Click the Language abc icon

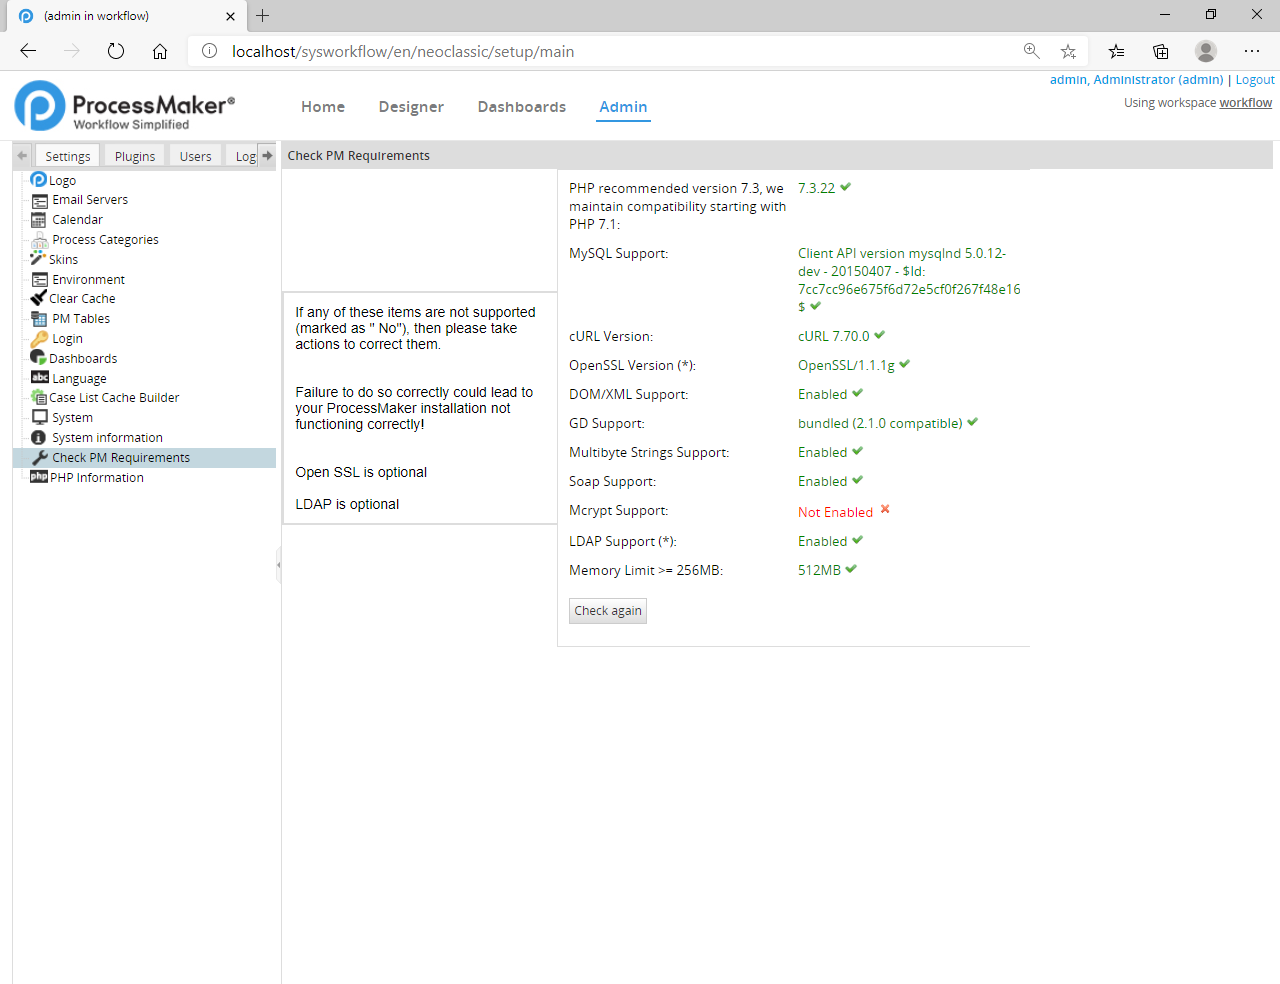pyautogui.click(x=40, y=378)
